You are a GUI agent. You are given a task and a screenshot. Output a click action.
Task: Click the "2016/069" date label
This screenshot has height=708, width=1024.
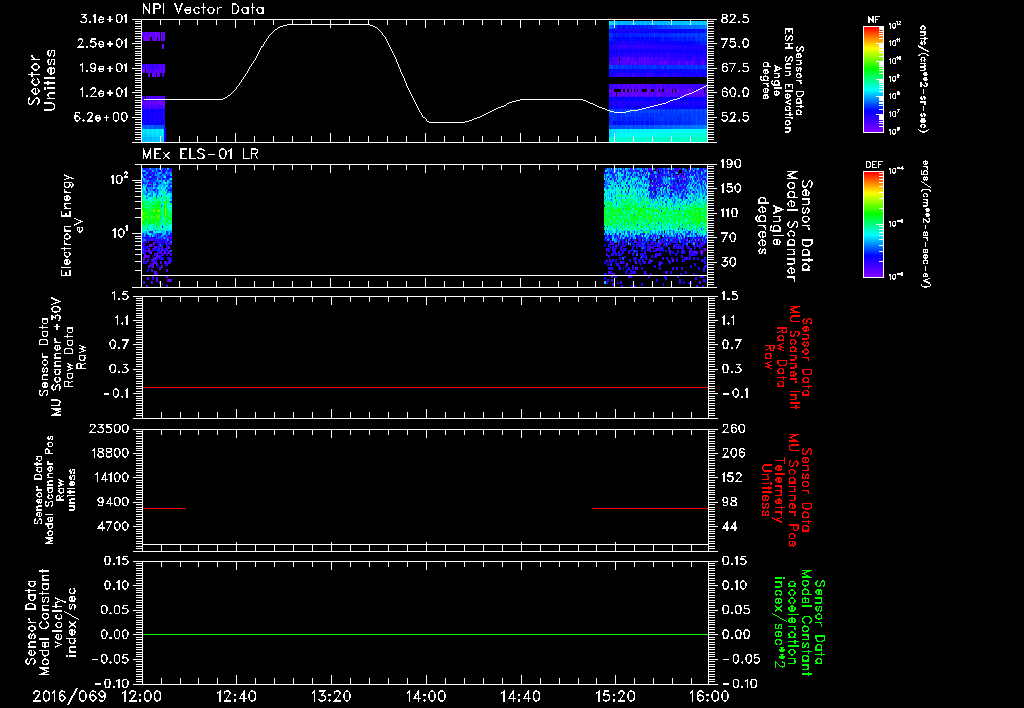coord(69,696)
